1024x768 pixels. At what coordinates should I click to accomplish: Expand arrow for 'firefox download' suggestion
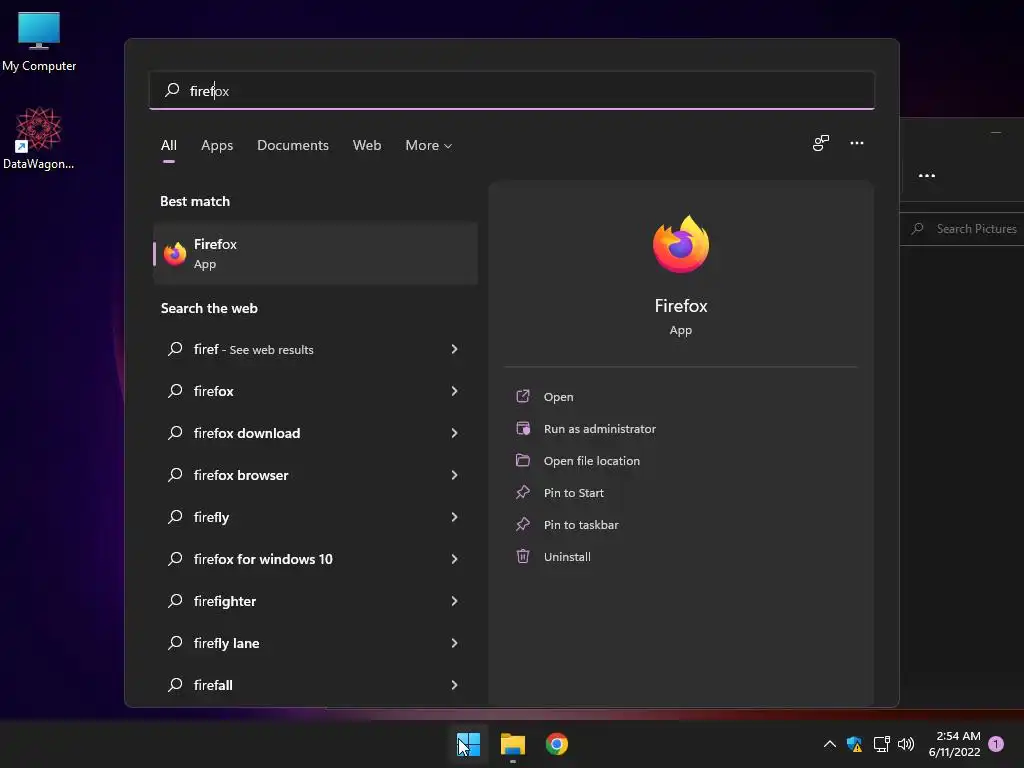click(455, 433)
